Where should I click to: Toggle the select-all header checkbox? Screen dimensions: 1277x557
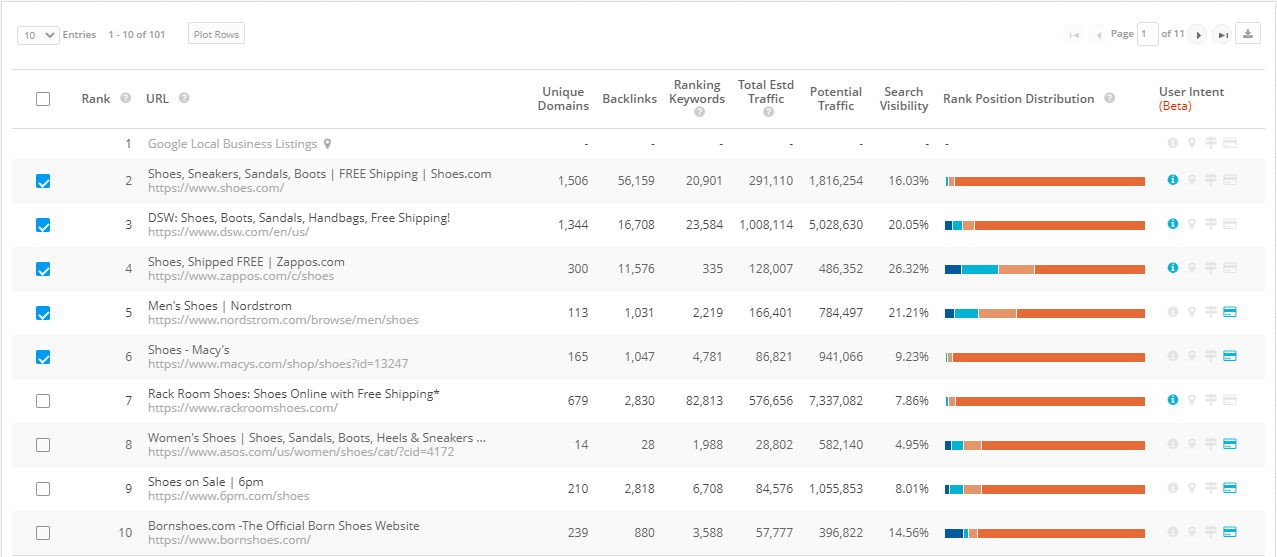(43, 99)
